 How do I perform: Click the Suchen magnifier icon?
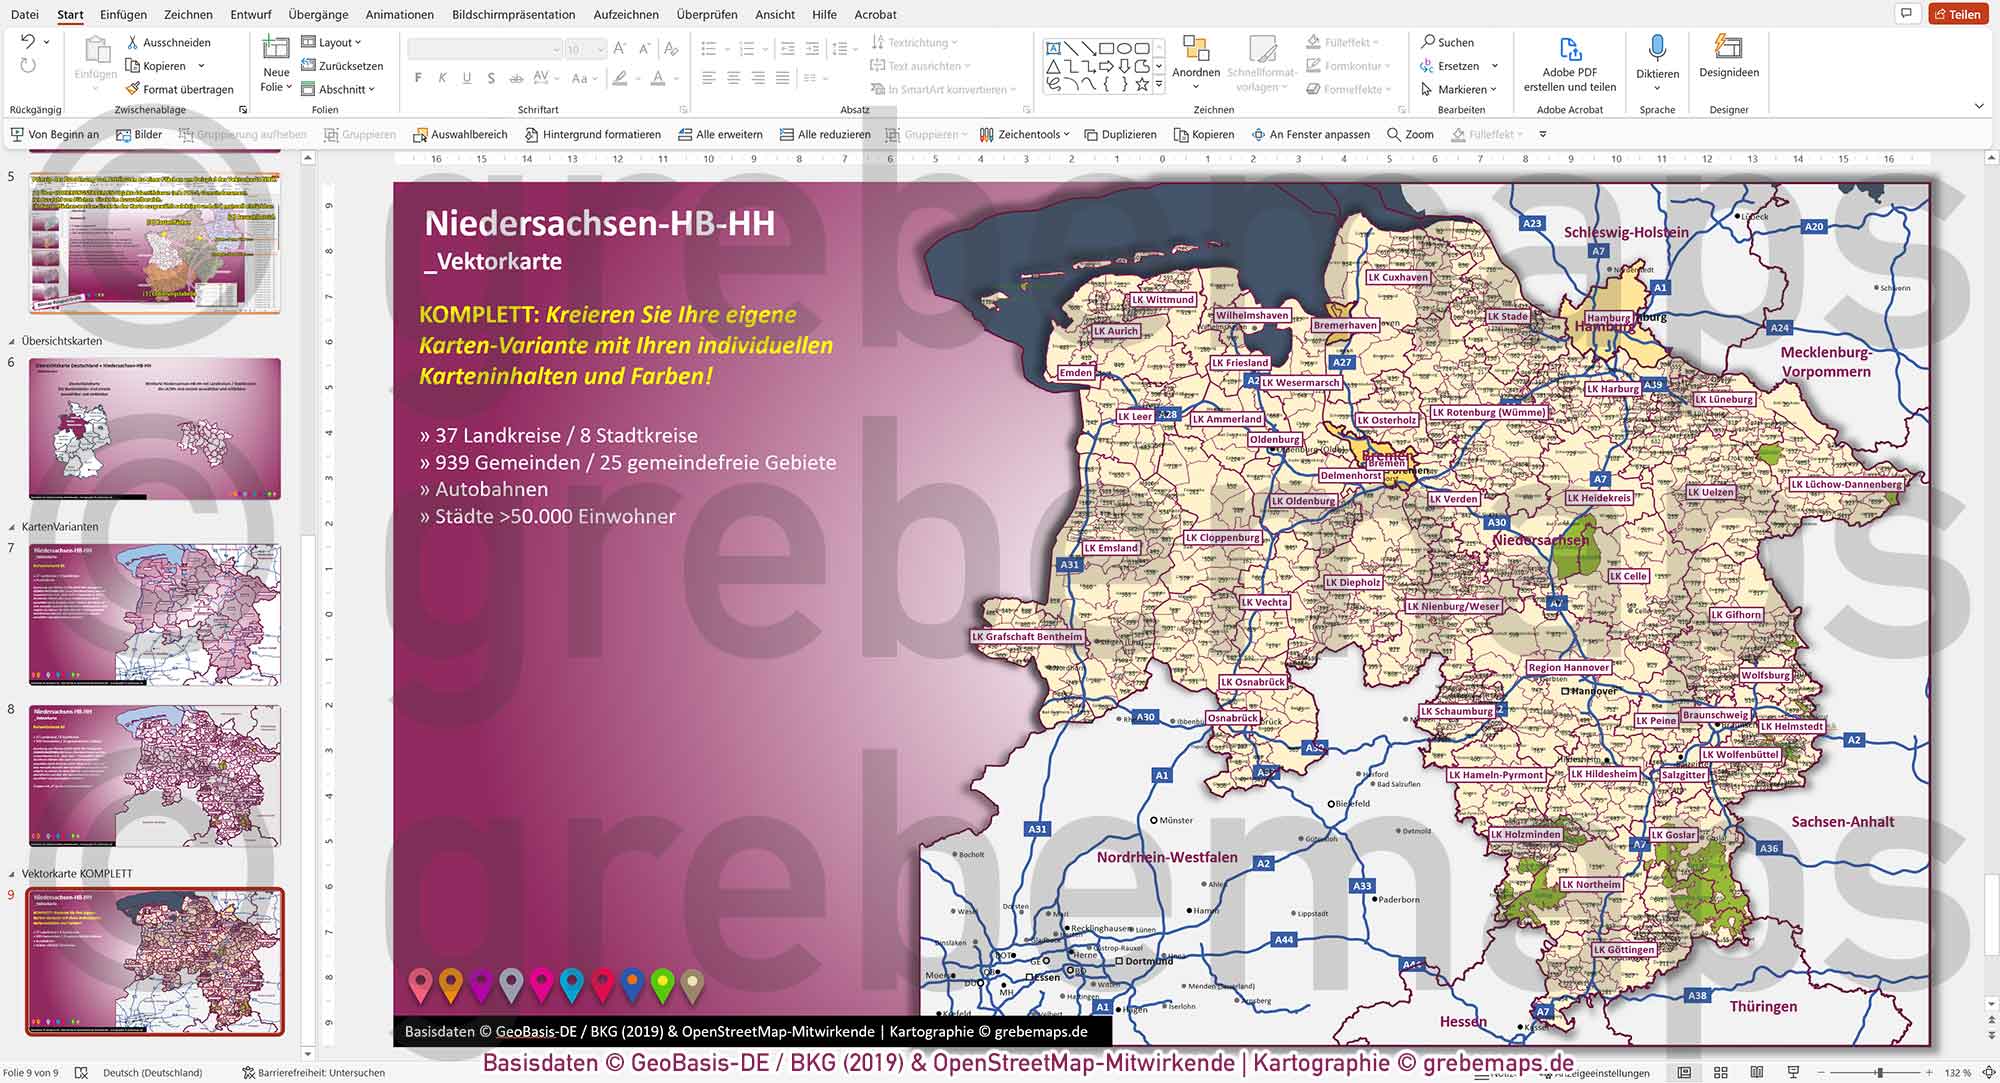click(1428, 42)
